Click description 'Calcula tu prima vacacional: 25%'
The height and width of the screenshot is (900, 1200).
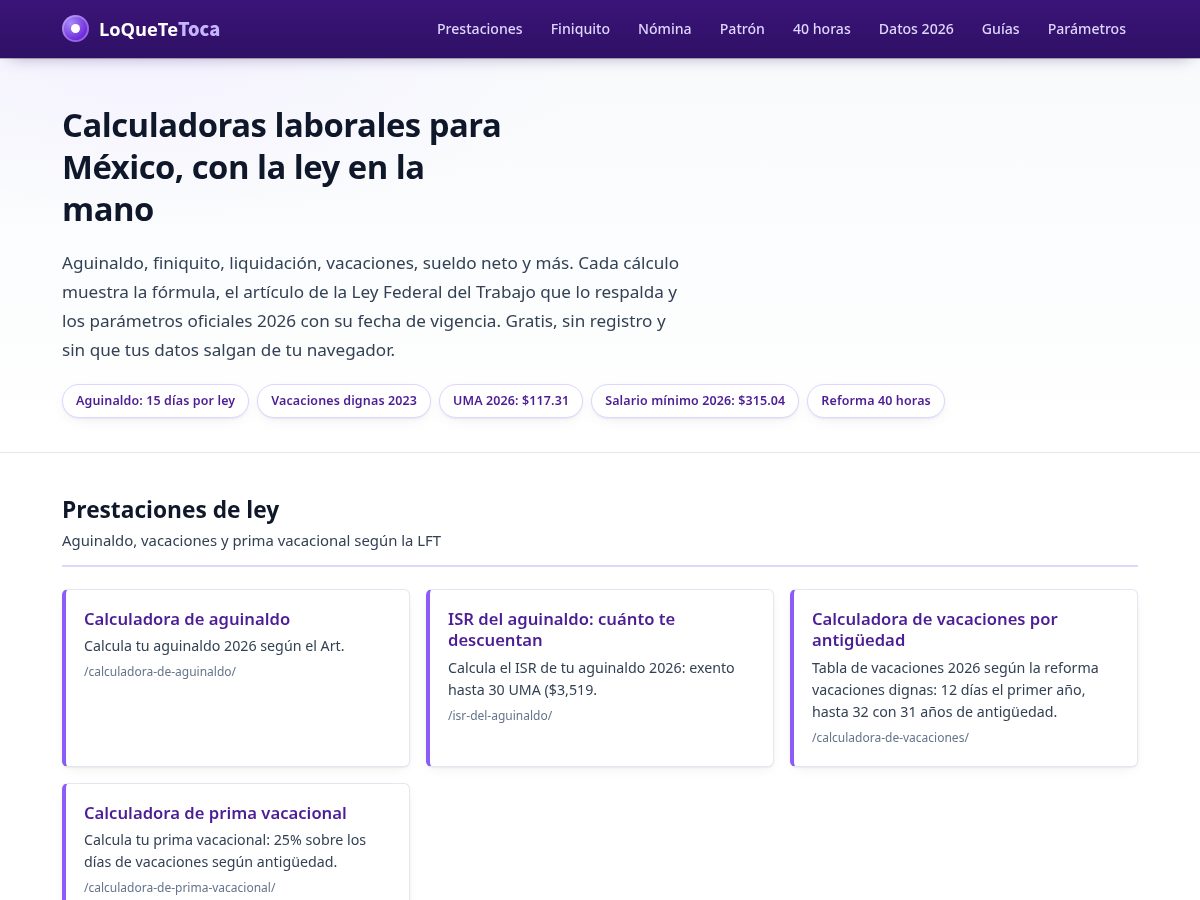tap(225, 851)
